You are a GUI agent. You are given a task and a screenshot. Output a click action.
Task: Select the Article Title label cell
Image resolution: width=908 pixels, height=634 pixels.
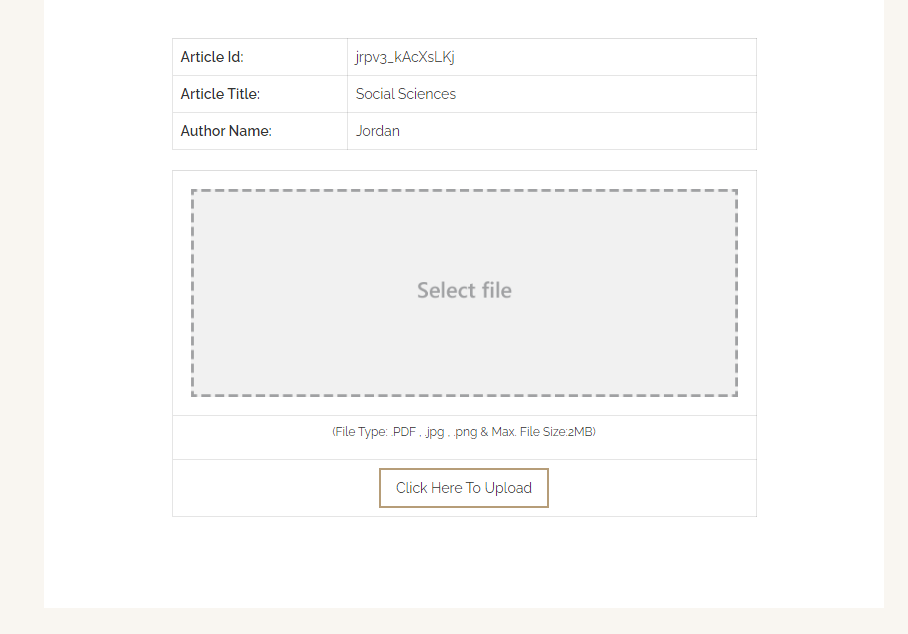259,94
